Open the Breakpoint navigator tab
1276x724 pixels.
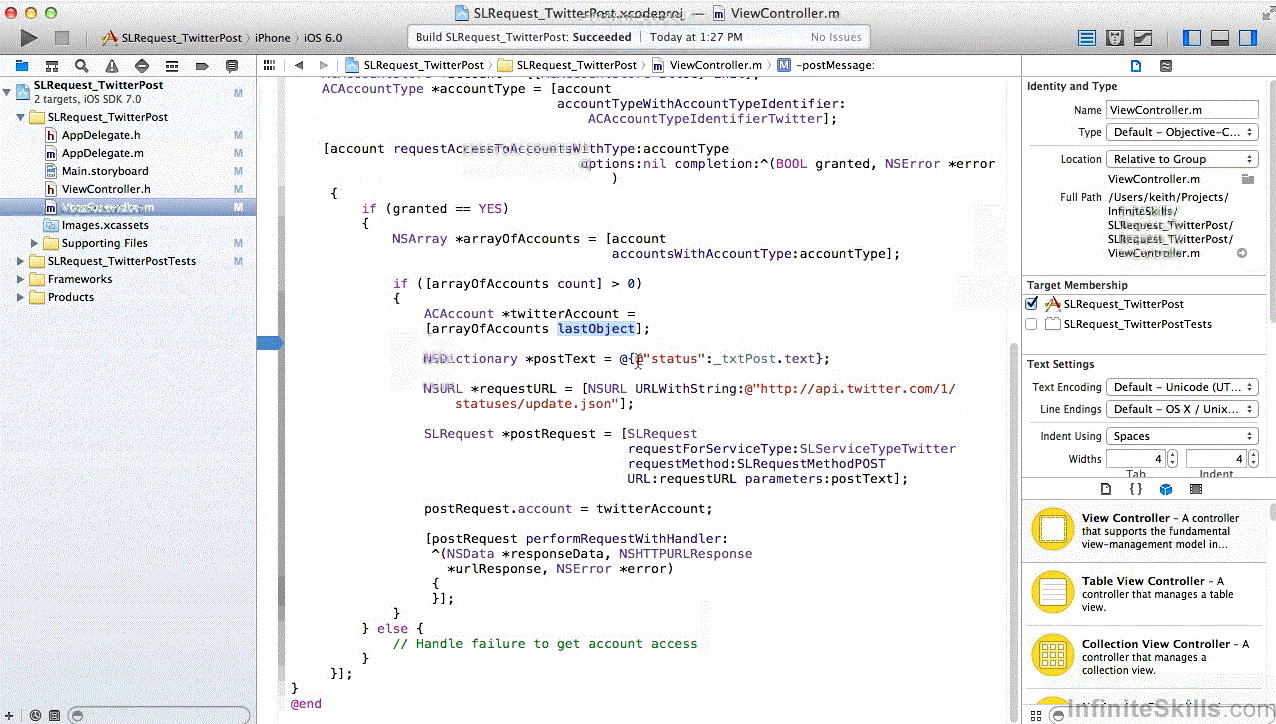[x=202, y=66]
